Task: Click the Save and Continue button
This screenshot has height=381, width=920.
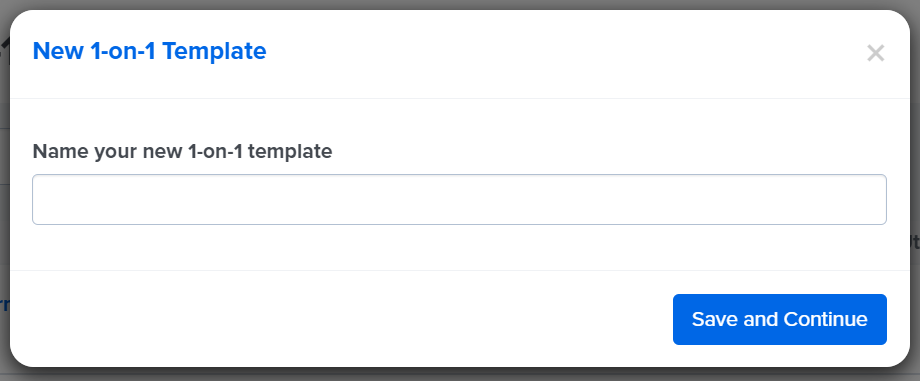Action: coord(779,319)
